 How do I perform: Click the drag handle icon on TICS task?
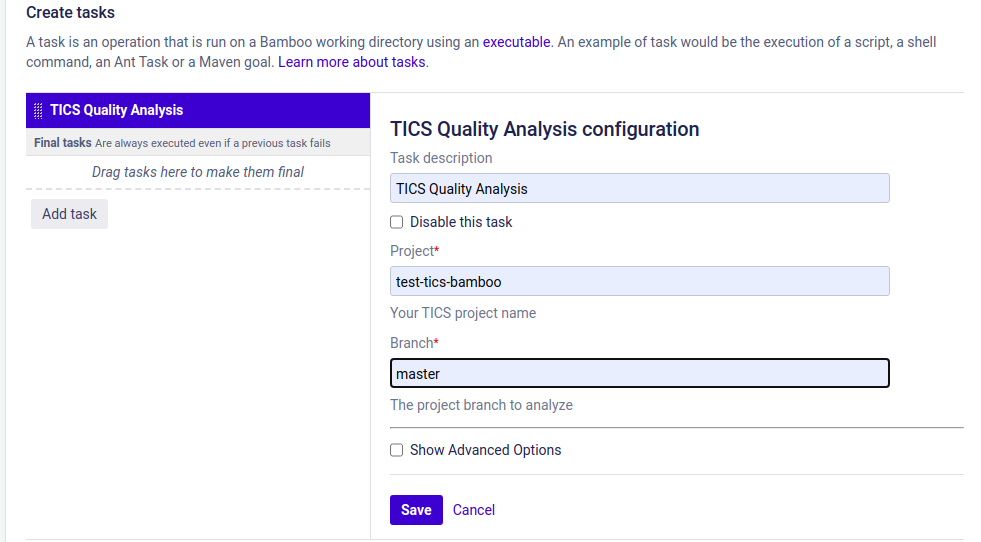(x=38, y=111)
